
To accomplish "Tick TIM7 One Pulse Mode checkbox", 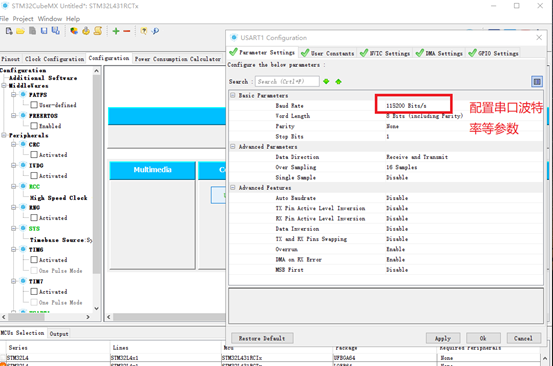I will [34, 302].
